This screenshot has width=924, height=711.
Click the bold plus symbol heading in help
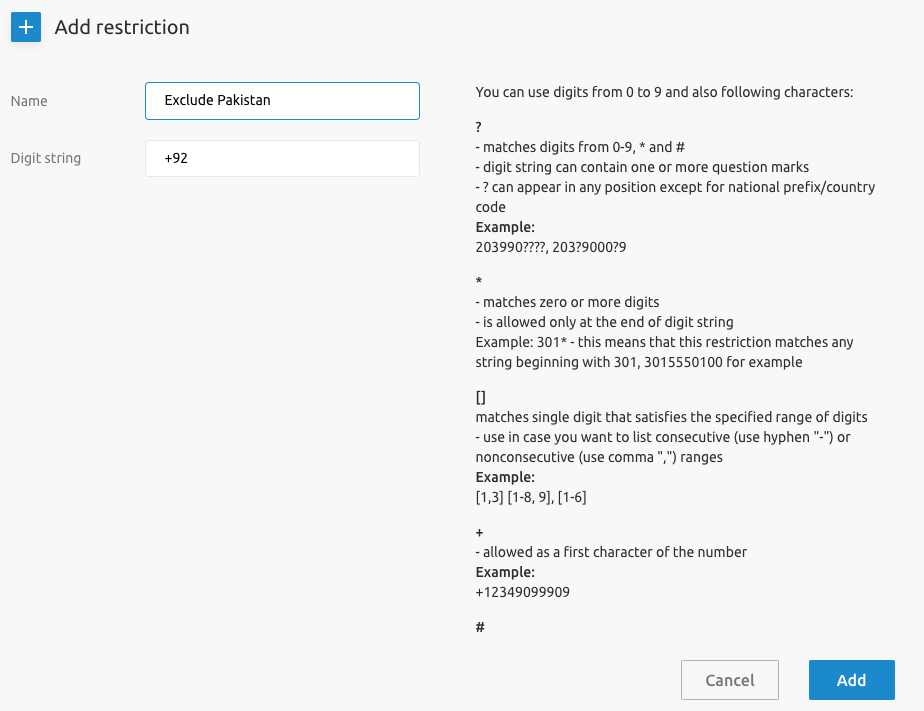tap(480, 533)
